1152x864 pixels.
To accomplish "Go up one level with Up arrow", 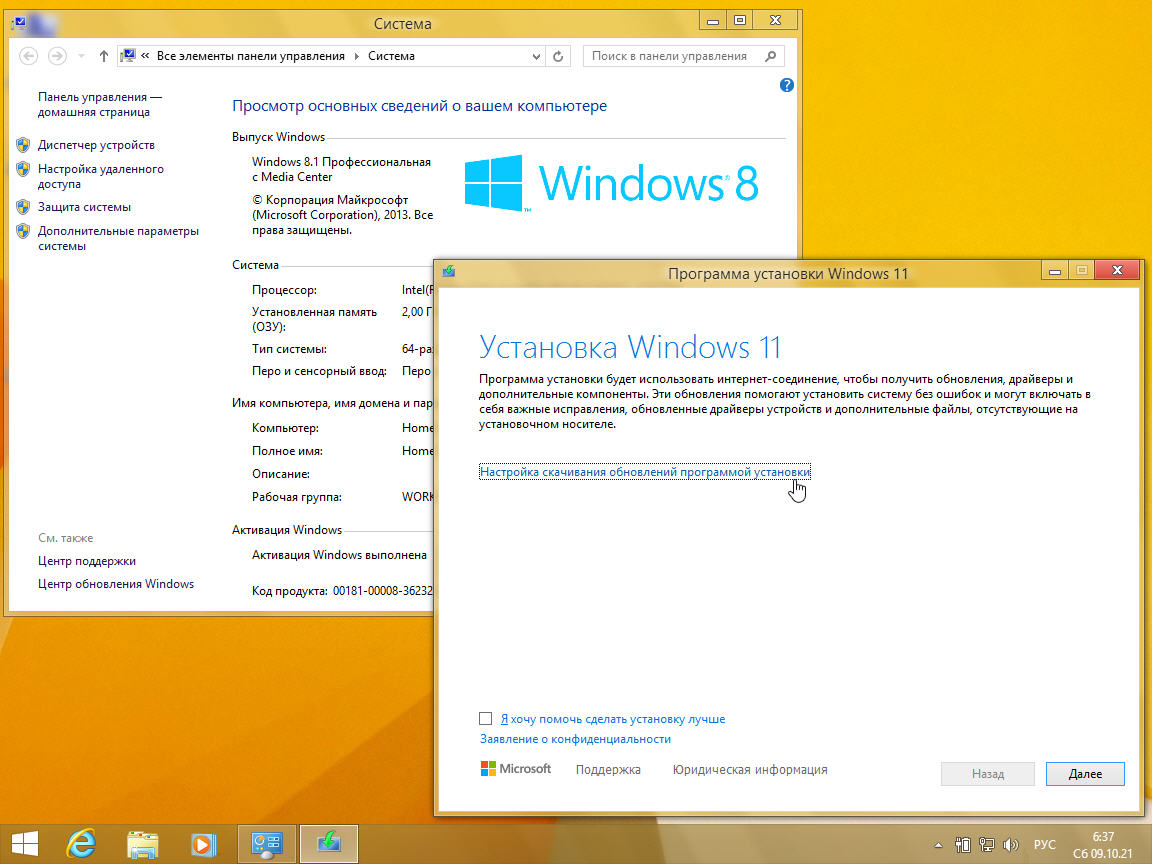I will (104, 56).
